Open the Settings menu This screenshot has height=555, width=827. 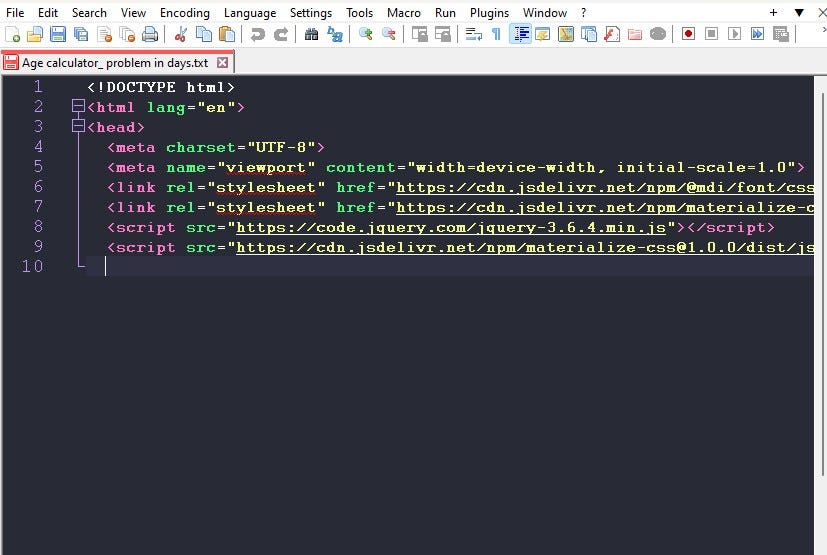[311, 13]
